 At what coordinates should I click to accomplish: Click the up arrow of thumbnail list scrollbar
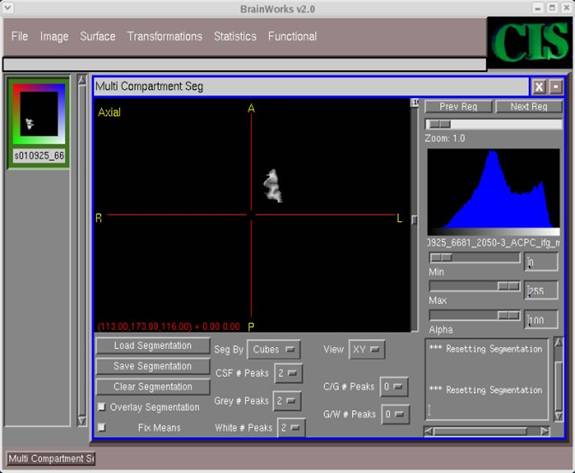click(82, 80)
